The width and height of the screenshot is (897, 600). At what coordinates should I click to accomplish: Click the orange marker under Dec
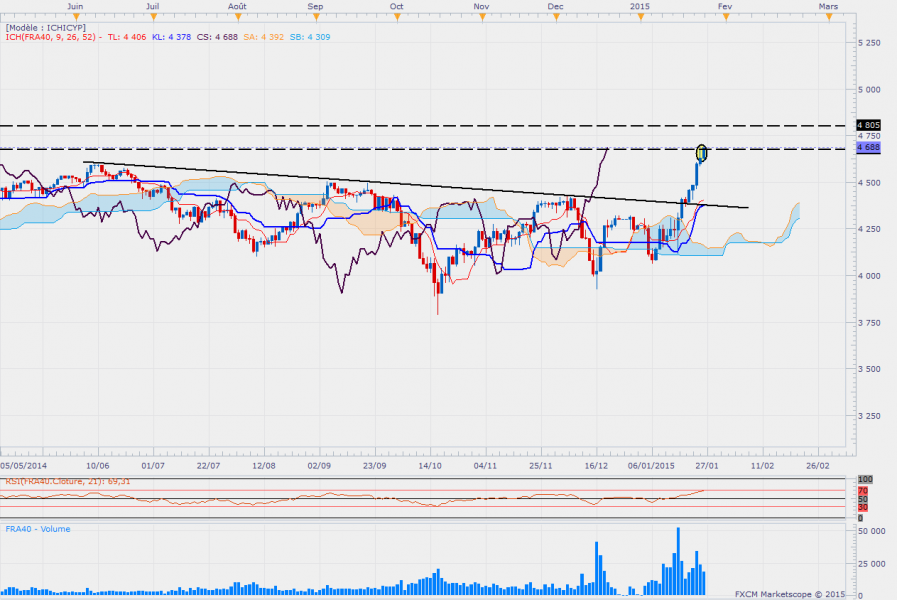[x=556, y=18]
